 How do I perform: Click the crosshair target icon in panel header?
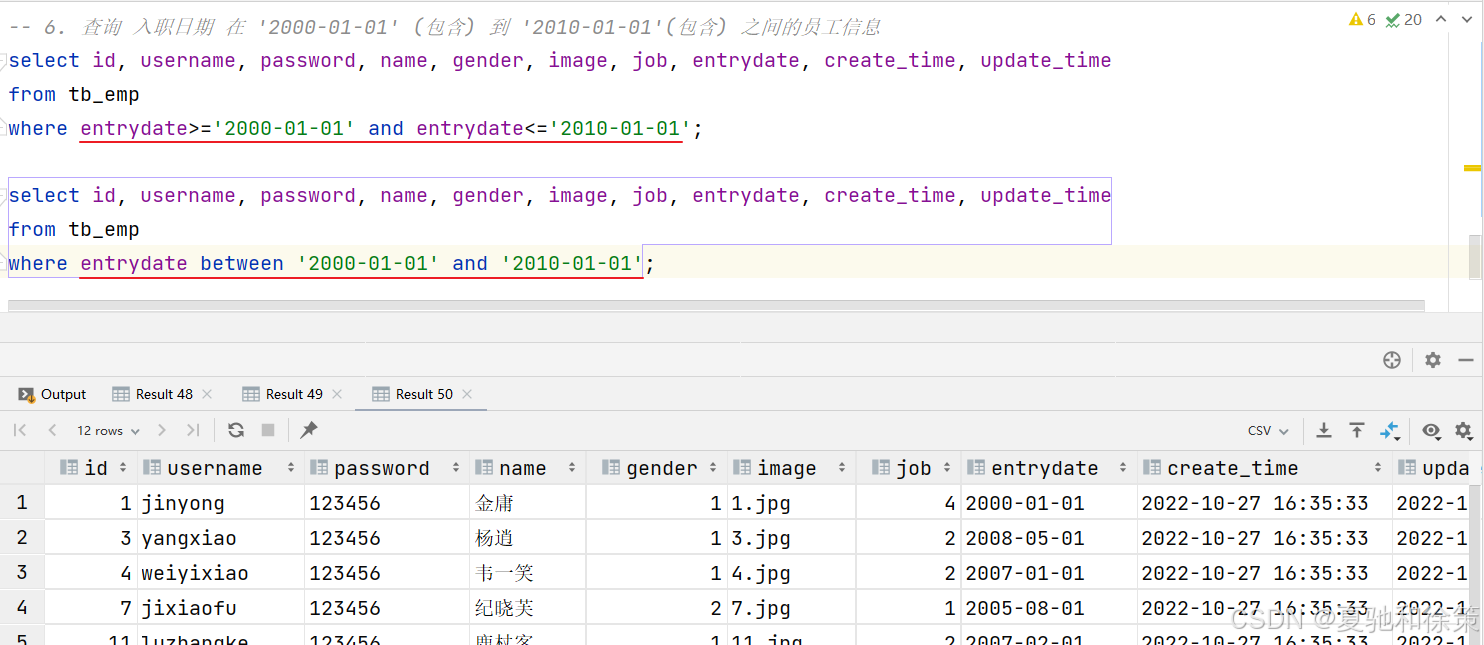pyautogui.click(x=1392, y=360)
